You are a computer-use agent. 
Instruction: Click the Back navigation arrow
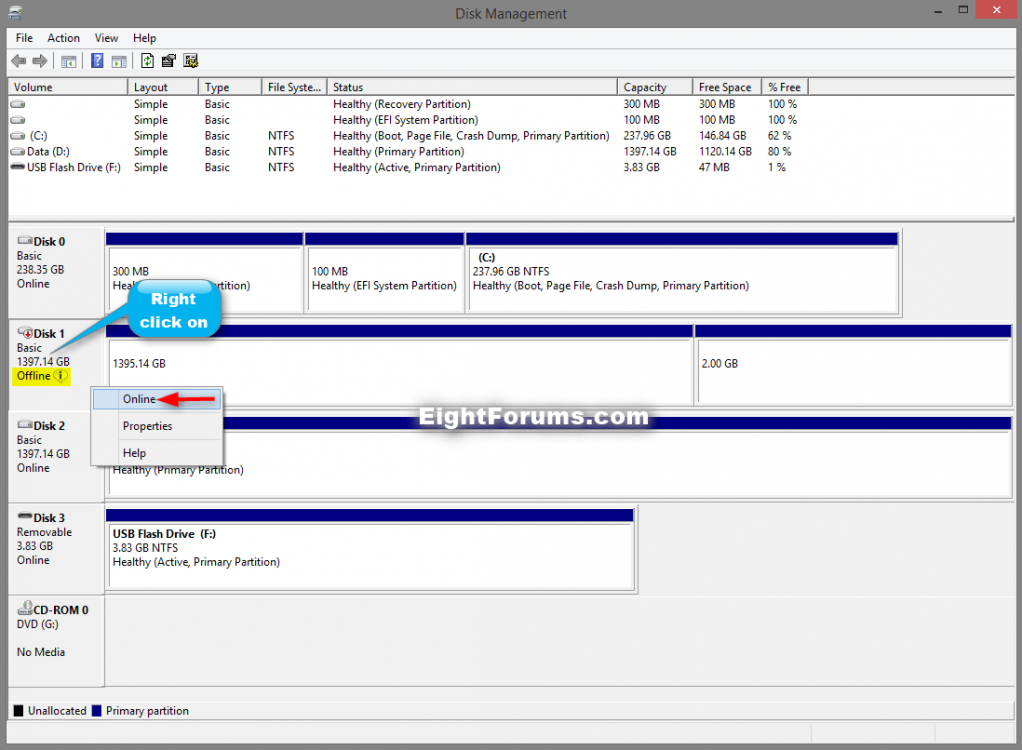18,60
